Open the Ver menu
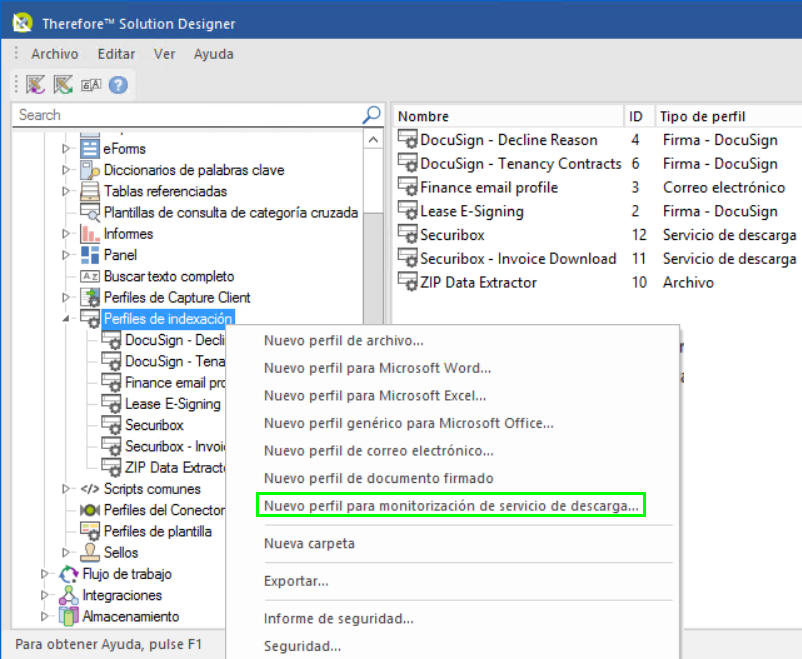802x659 pixels. pos(164,54)
